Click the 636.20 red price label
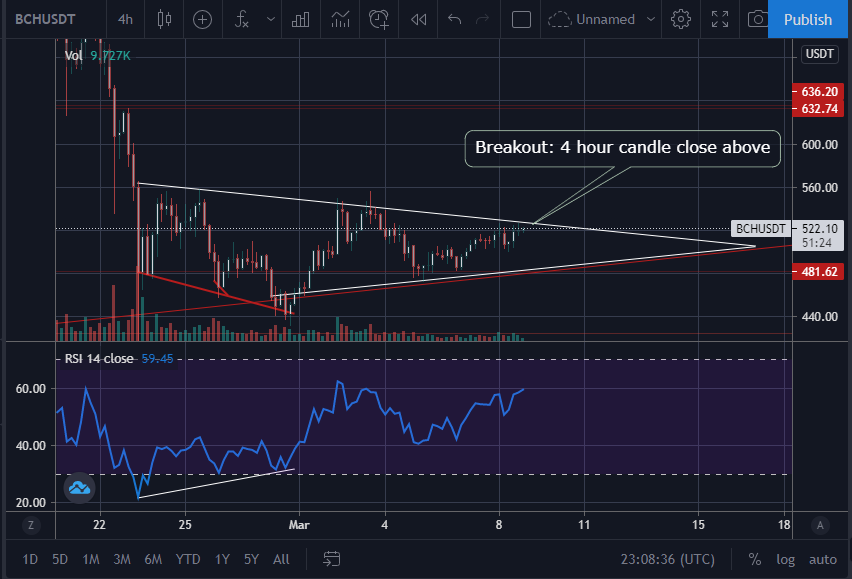Image resolution: width=852 pixels, height=579 pixels. tap(818, 91)
